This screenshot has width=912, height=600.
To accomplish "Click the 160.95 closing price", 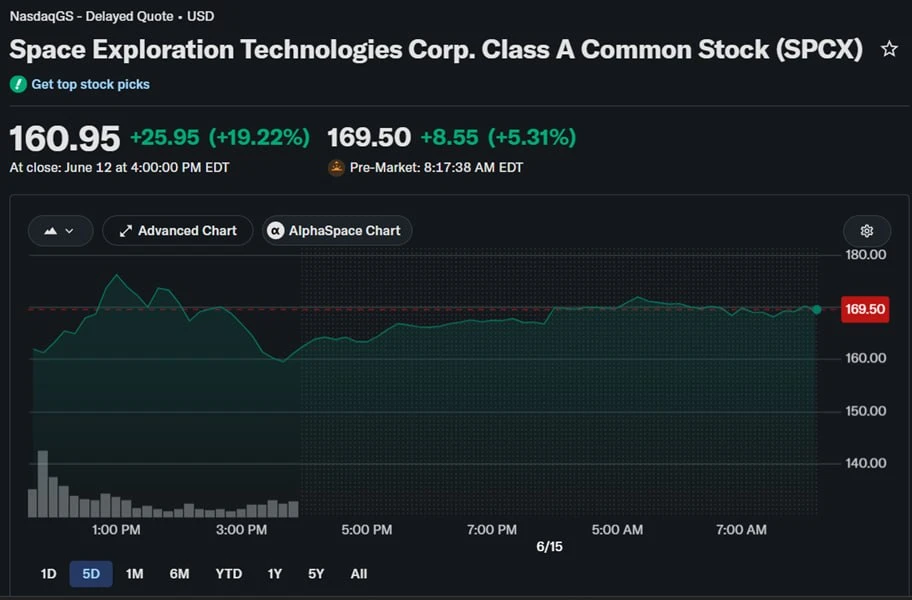I will [65, 139].
